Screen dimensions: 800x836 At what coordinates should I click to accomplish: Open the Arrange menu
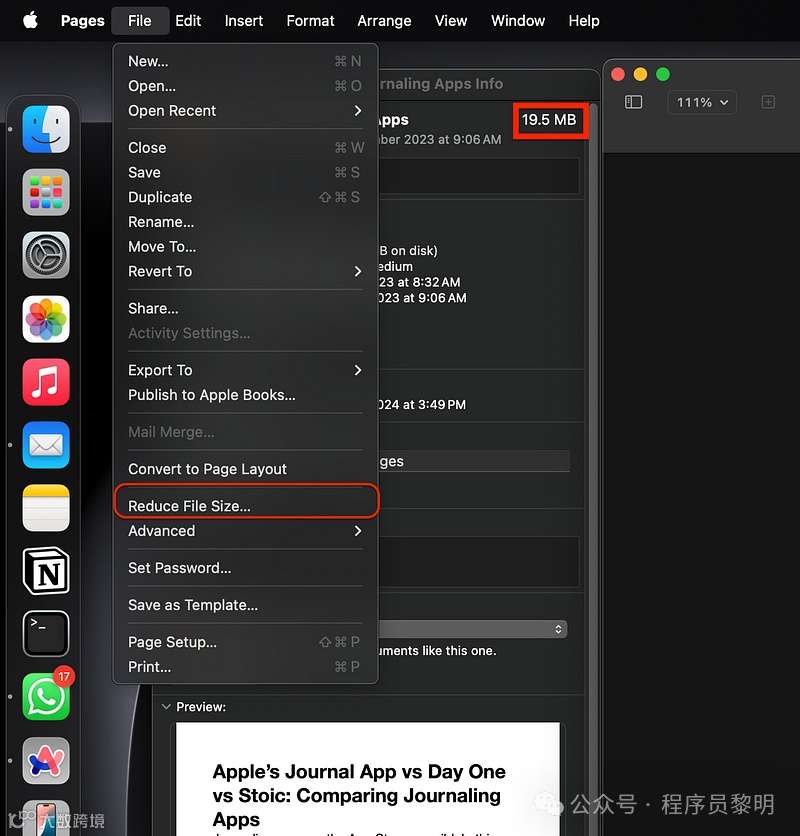point(384,21)
